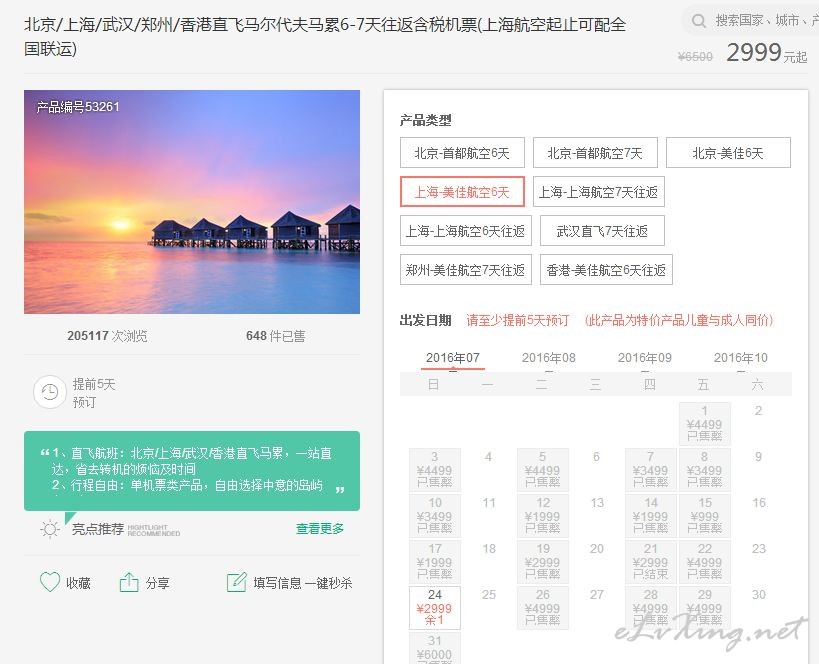Click sold-out date 22 priced ¥4999

(705, 562)
